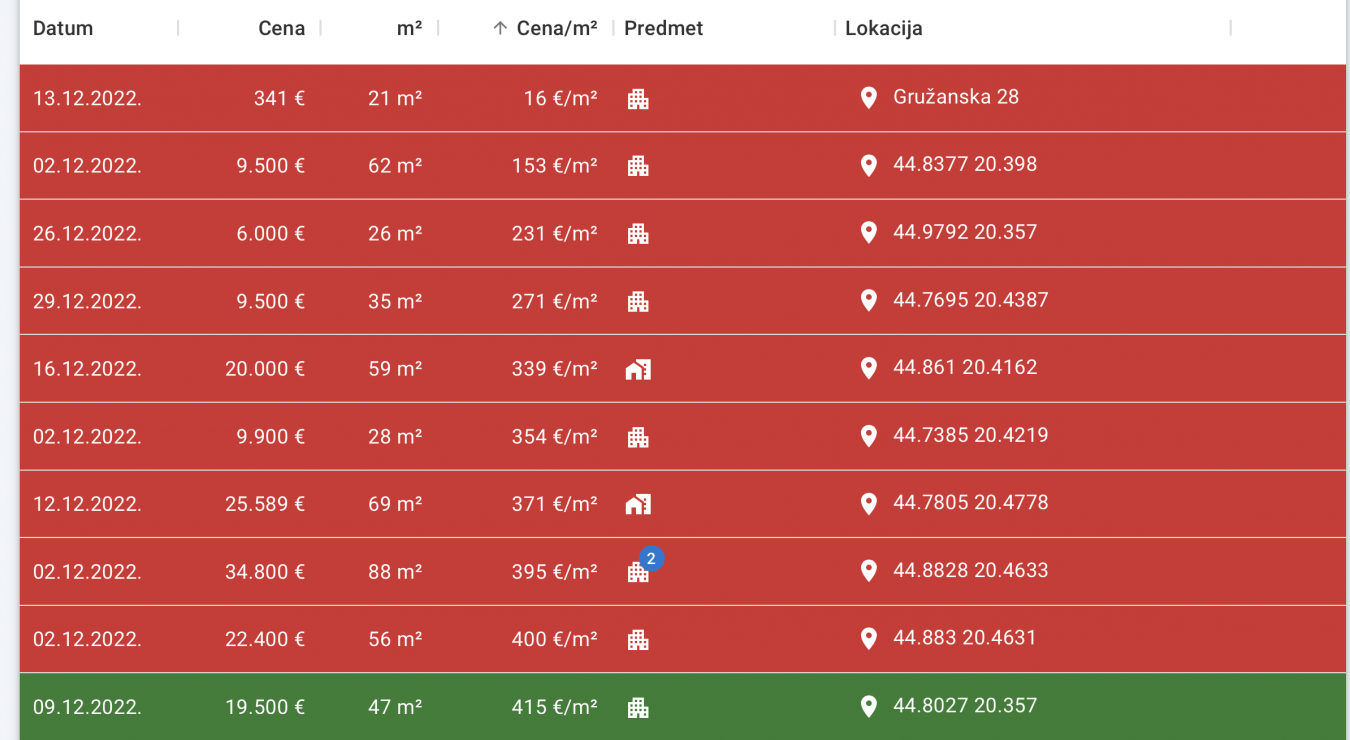Screen dimensions: 1350x740
Task: Select the row dated 13.12.2022.
Action: tap(87, 98)
